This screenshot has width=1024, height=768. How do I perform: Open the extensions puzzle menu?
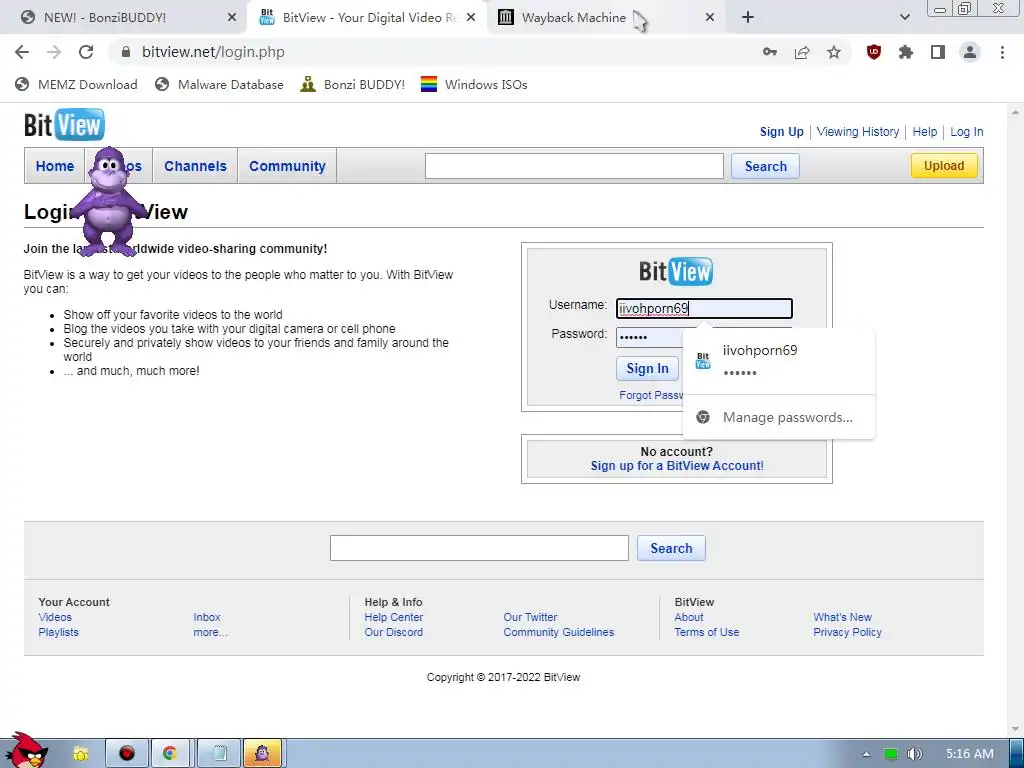906,52
